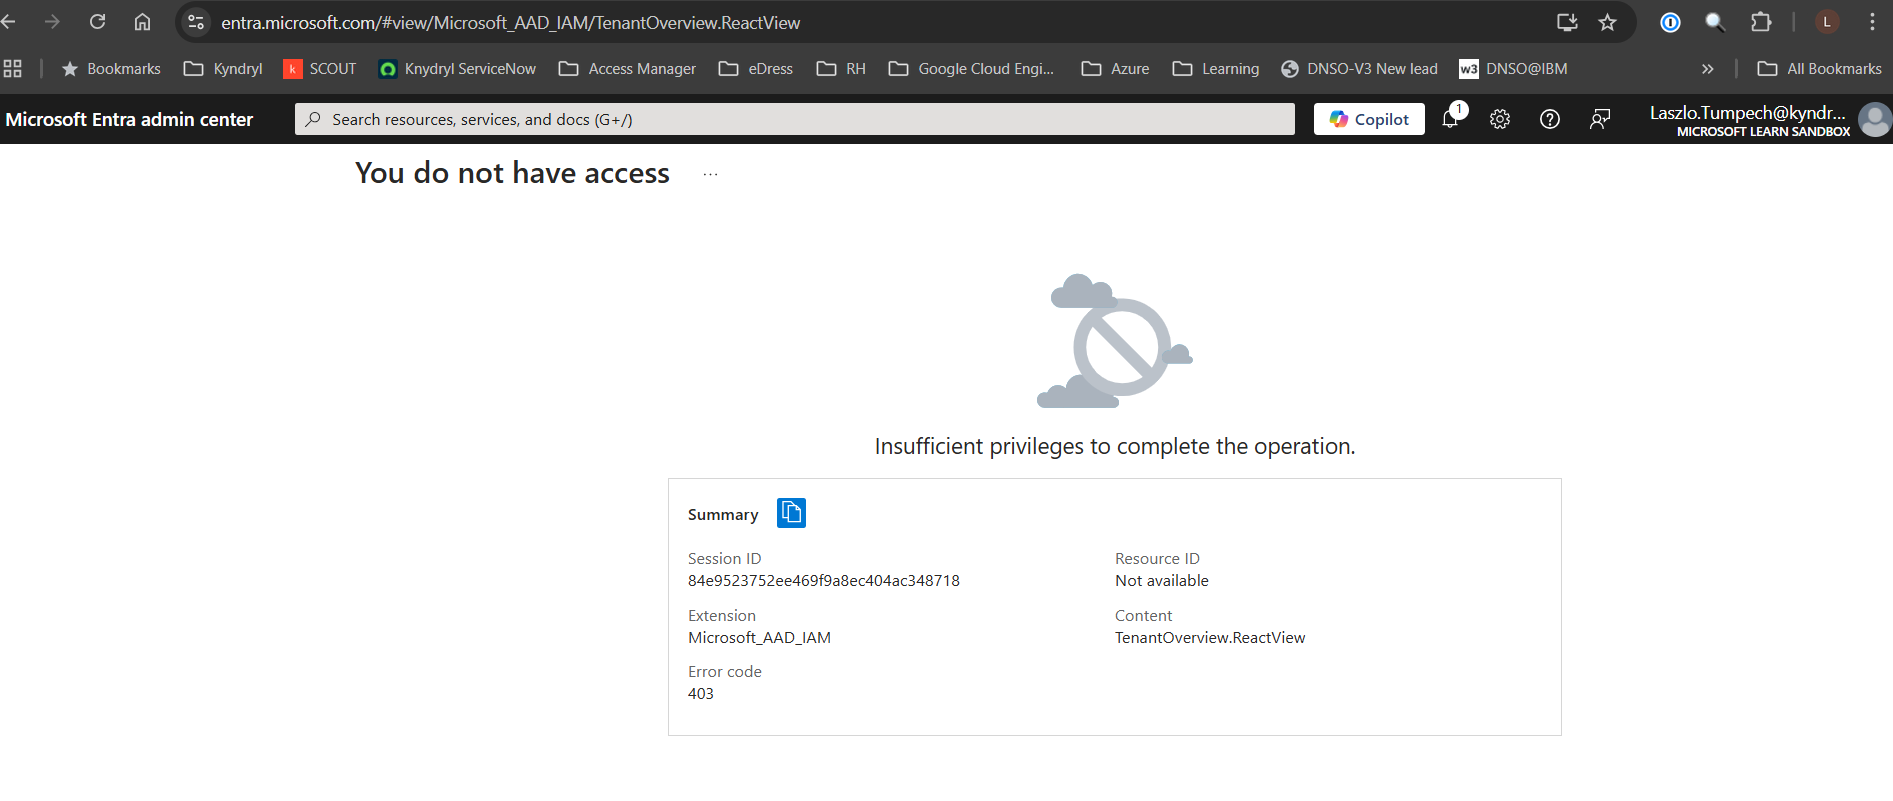Copy summary details with copy icon
This screenshot has width=1893, height=801.
coord(791,513)
